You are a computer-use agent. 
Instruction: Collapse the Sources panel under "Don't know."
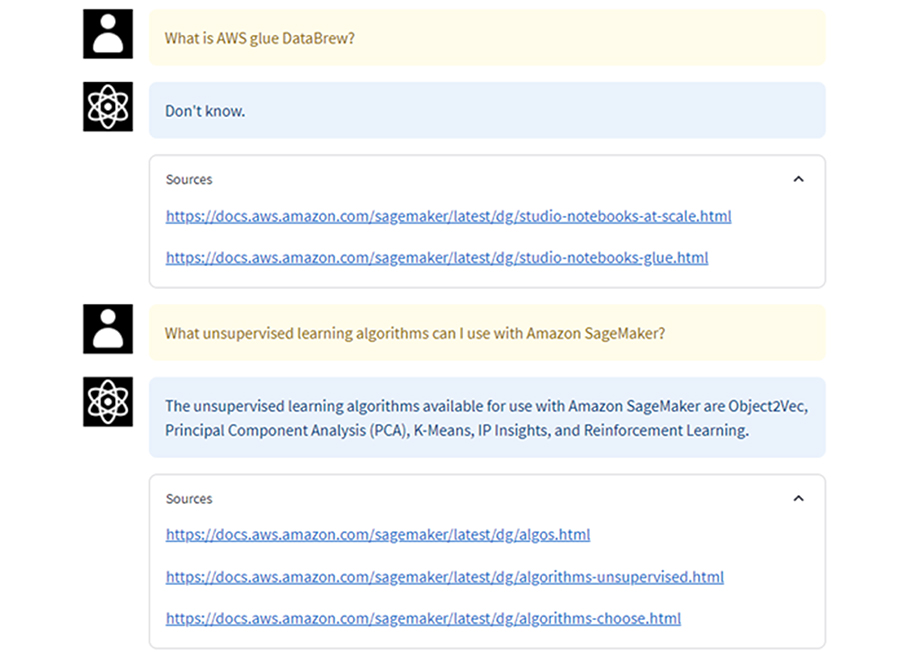coord(798,179)
